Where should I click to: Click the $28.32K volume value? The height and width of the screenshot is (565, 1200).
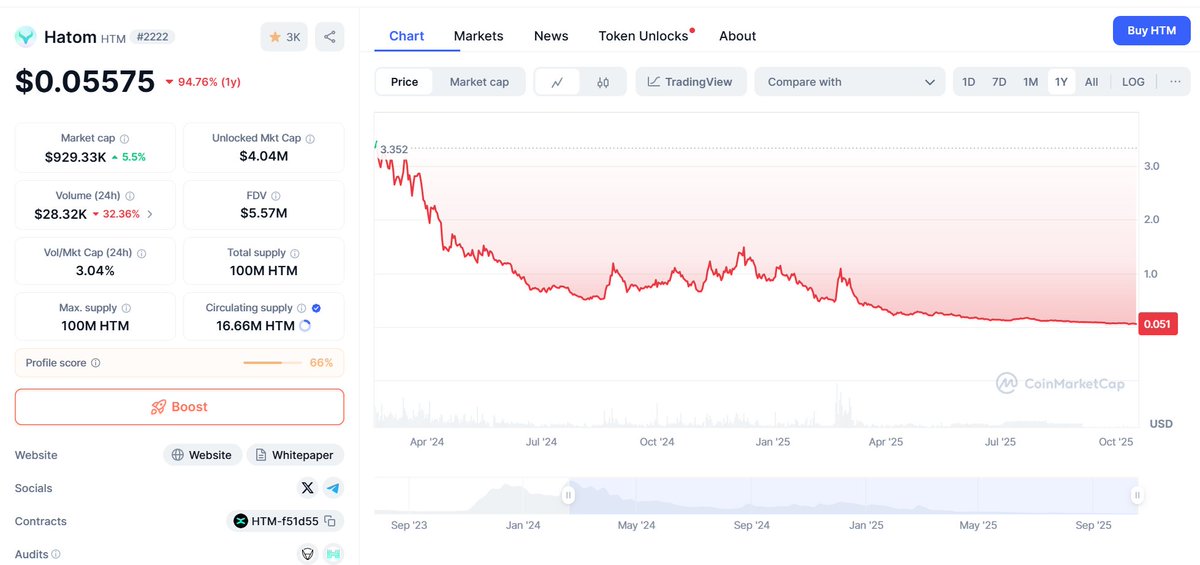(x=60, y=214)
